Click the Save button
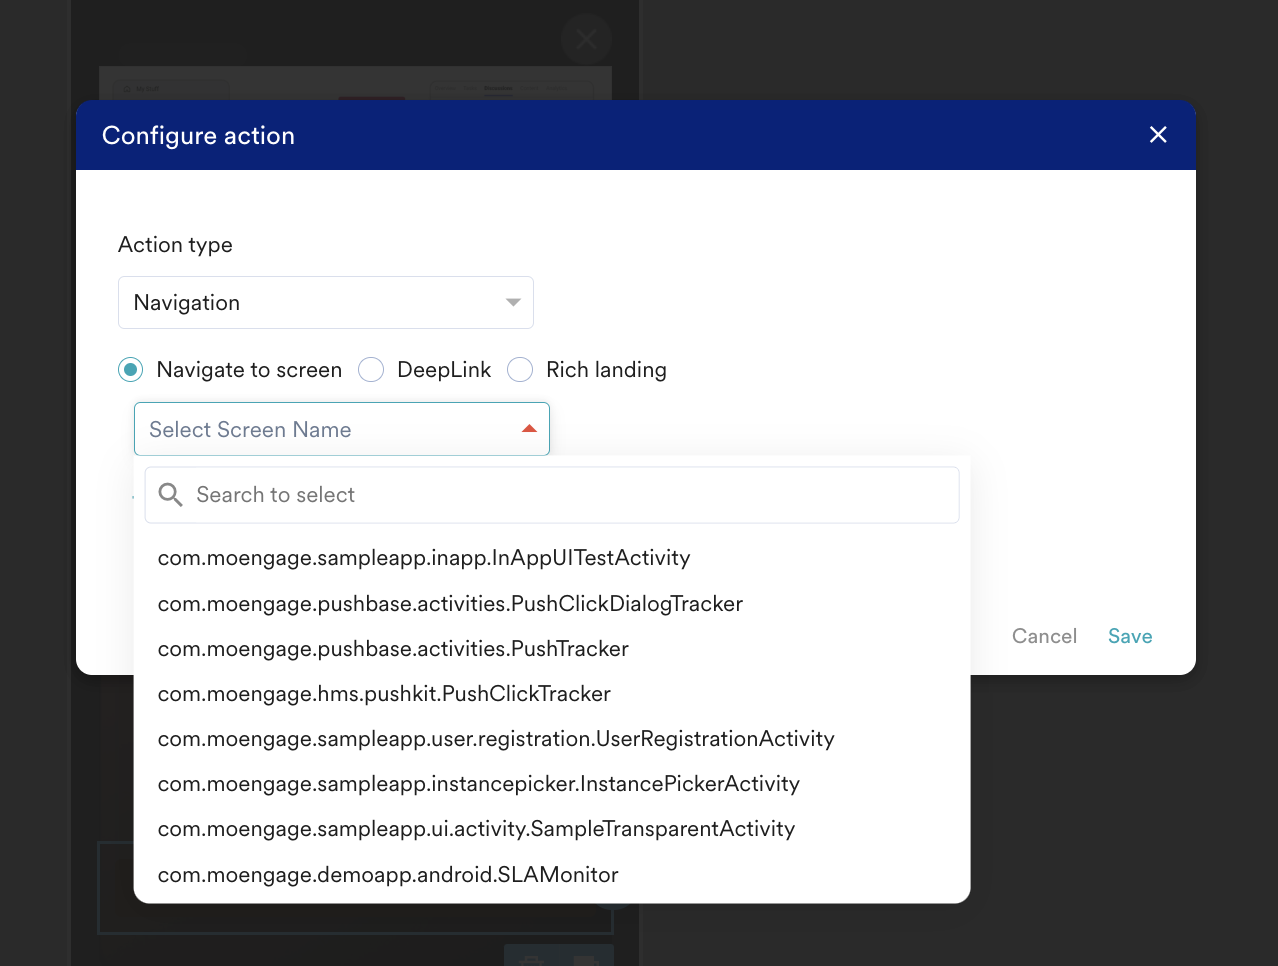Image resolution: width=1278 pixels, height=966 pixels. (x=1130, y=636)
